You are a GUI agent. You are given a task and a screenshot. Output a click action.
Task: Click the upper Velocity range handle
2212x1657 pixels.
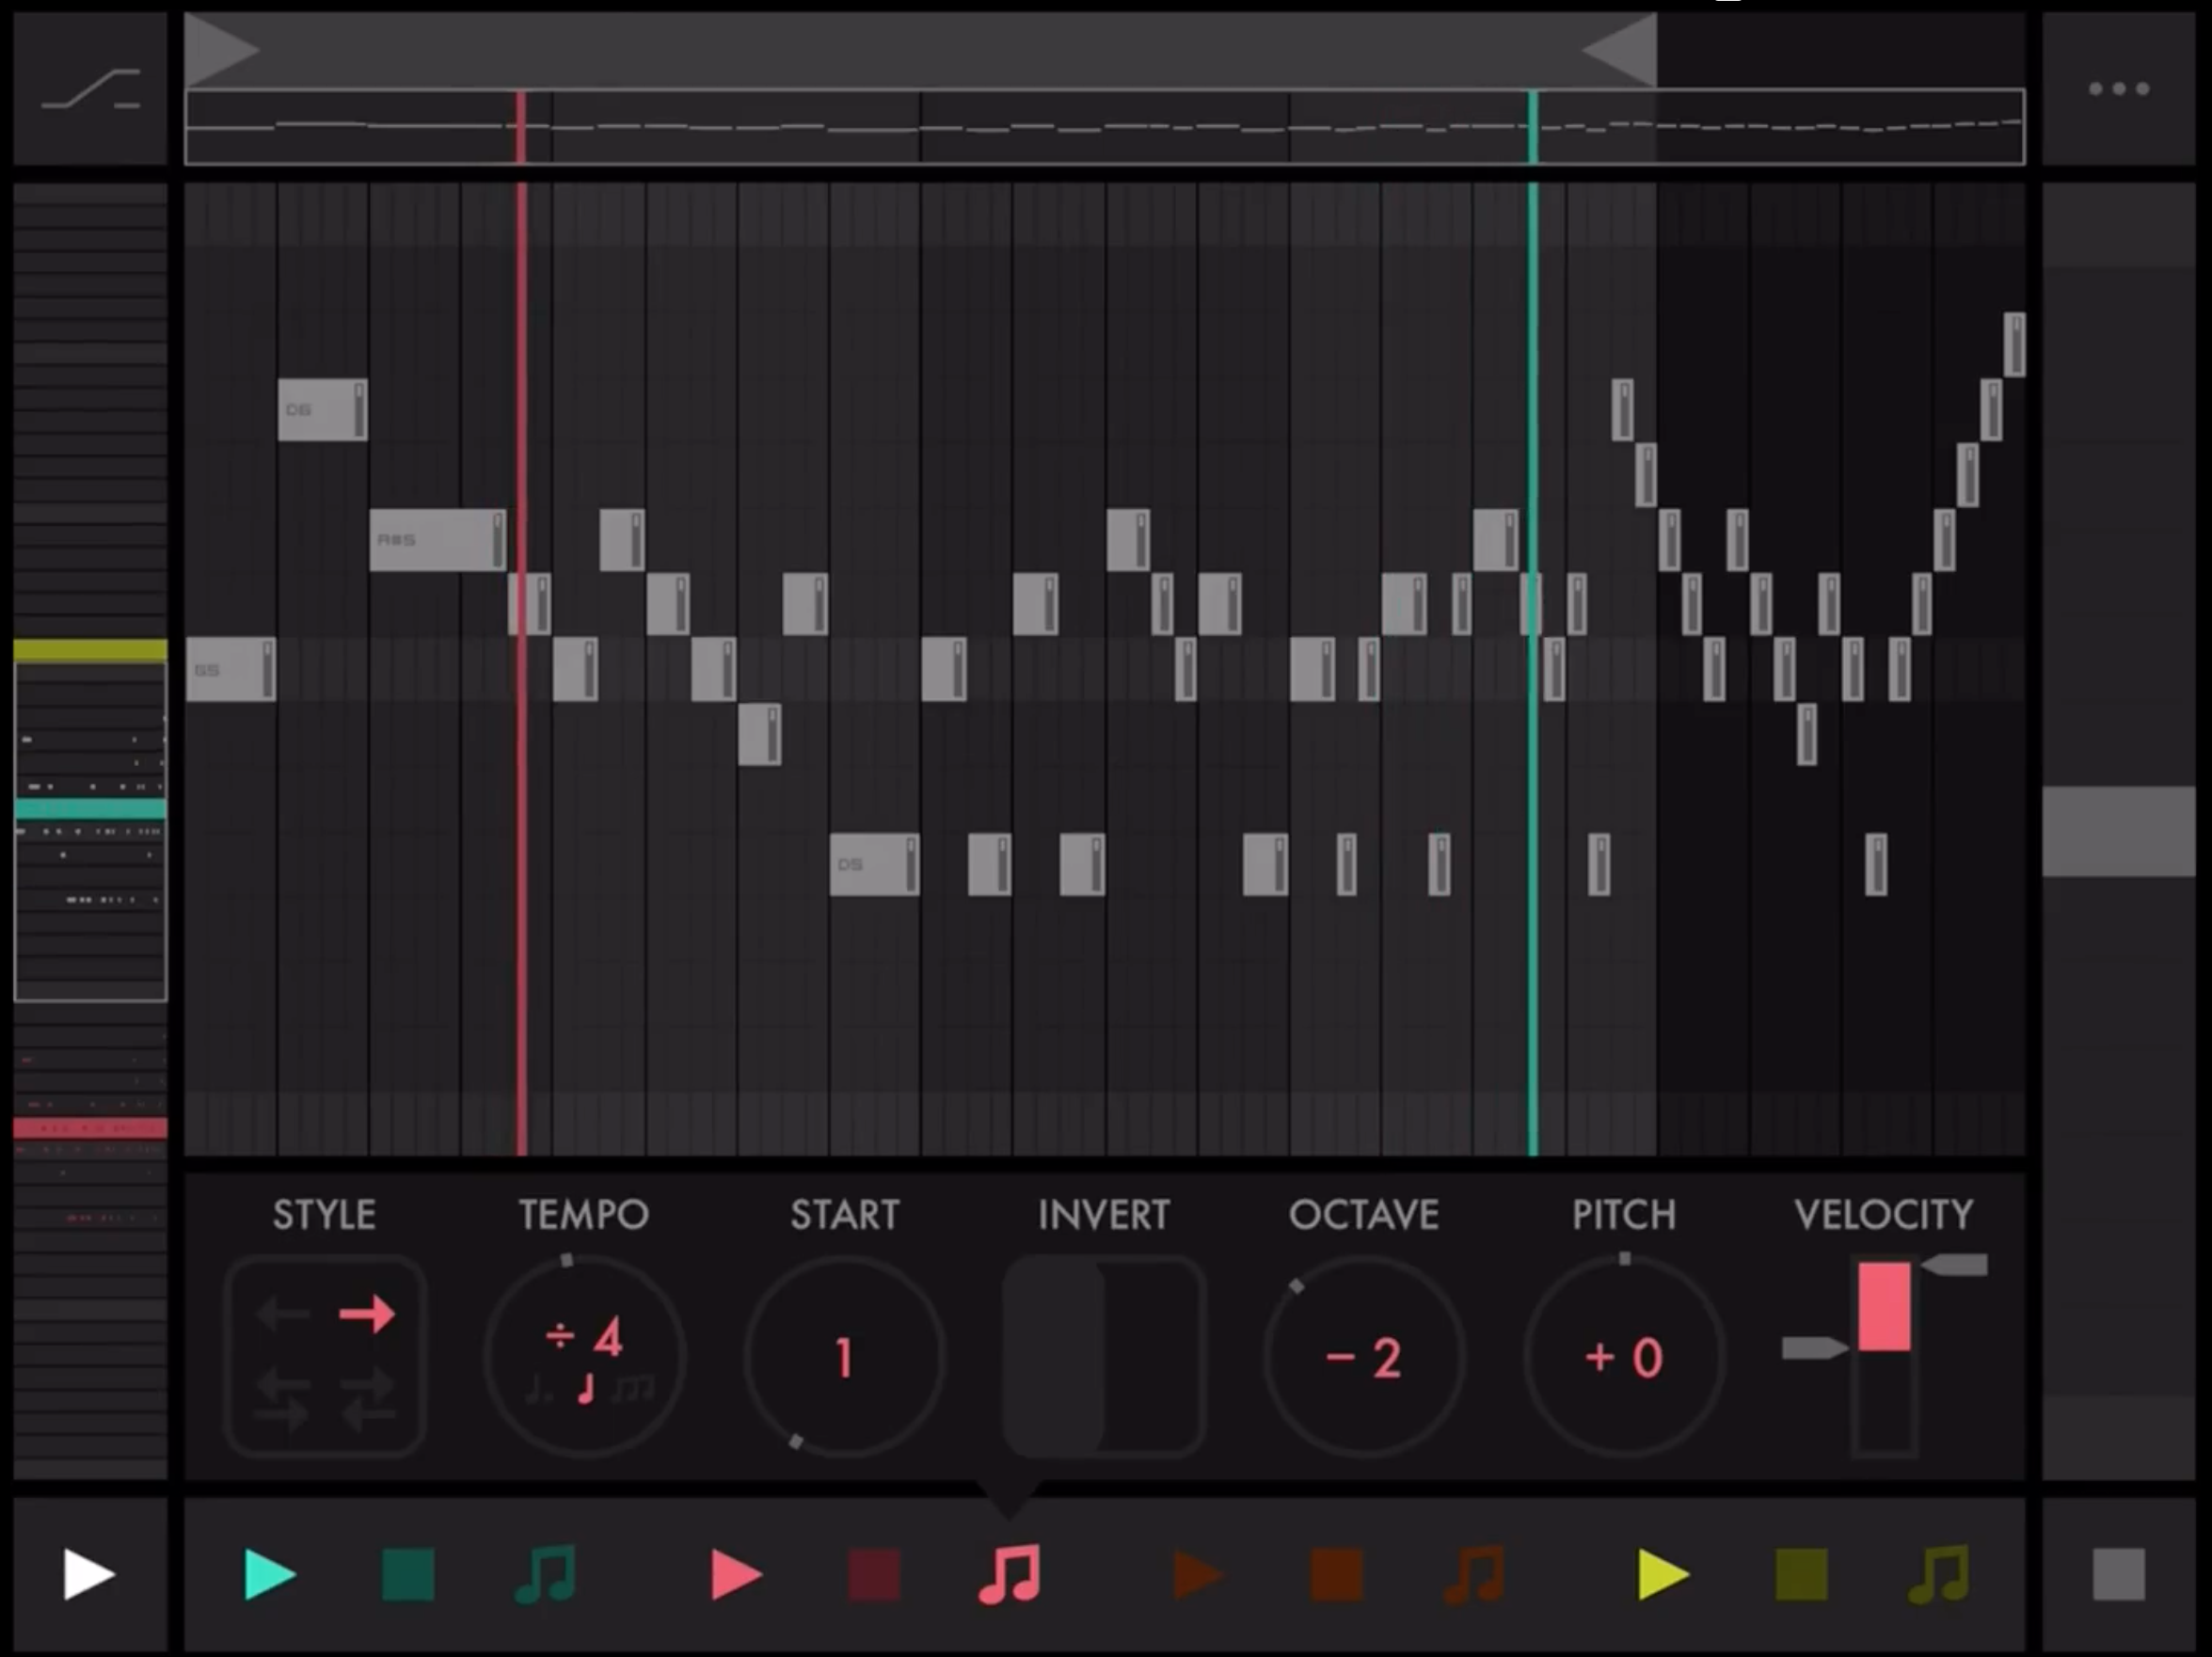click(1955, 1266)
